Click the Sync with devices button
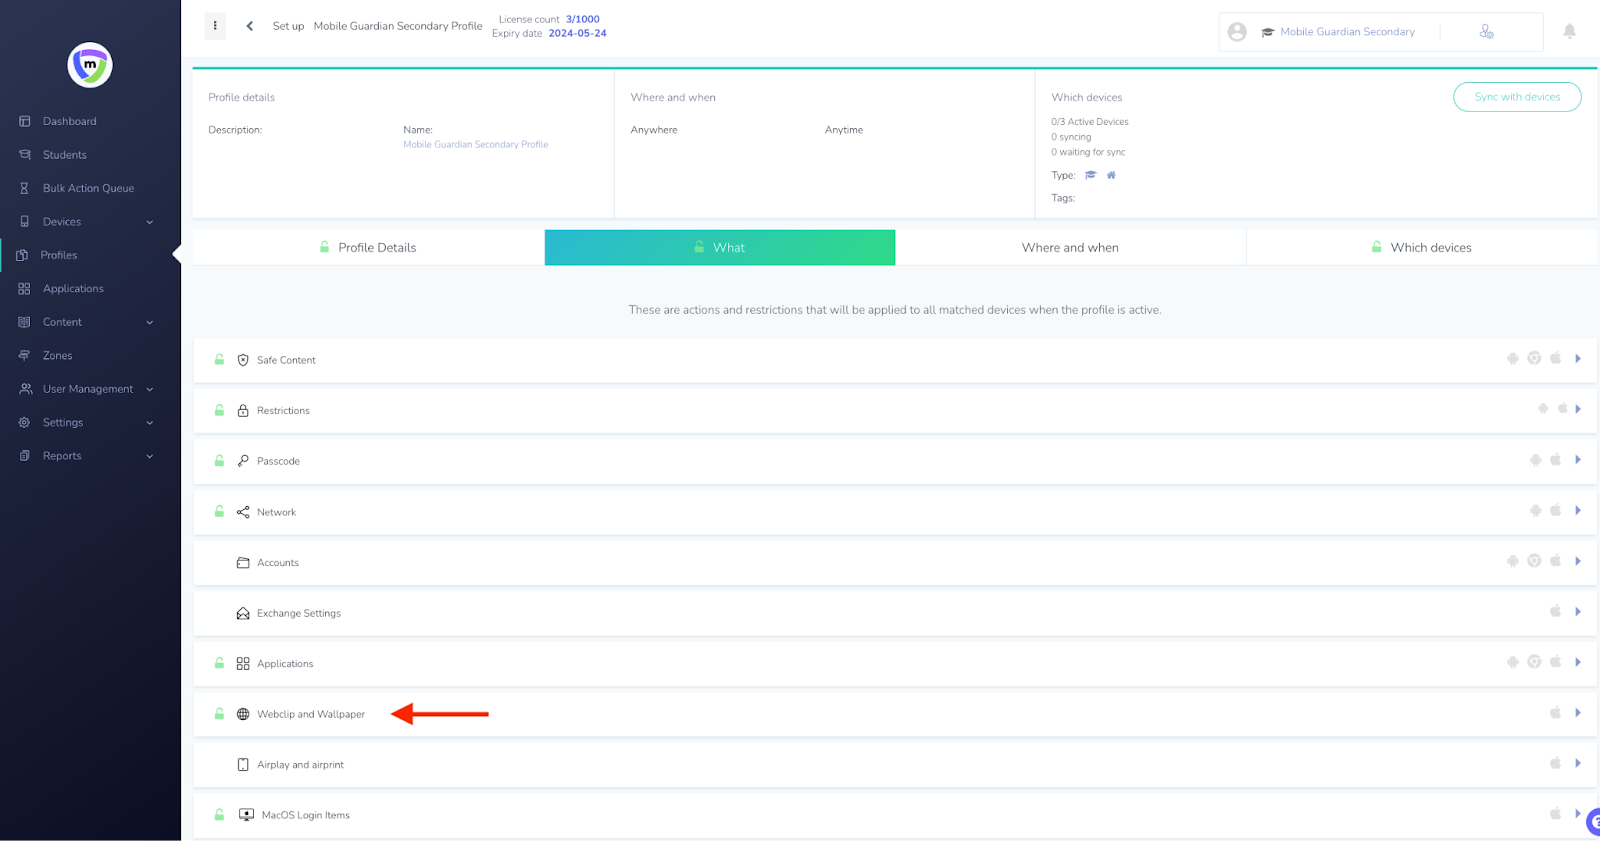Screen dimensions: 1600x841 tap(1517, 97)
